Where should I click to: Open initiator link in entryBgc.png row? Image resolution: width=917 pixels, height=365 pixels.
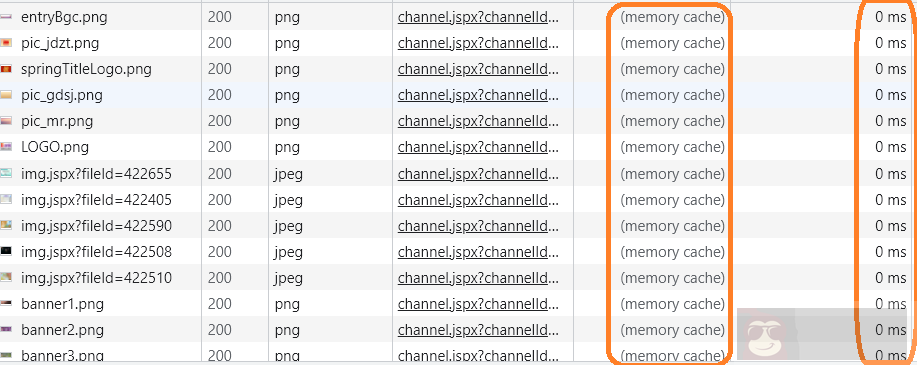tap(478, 17)
